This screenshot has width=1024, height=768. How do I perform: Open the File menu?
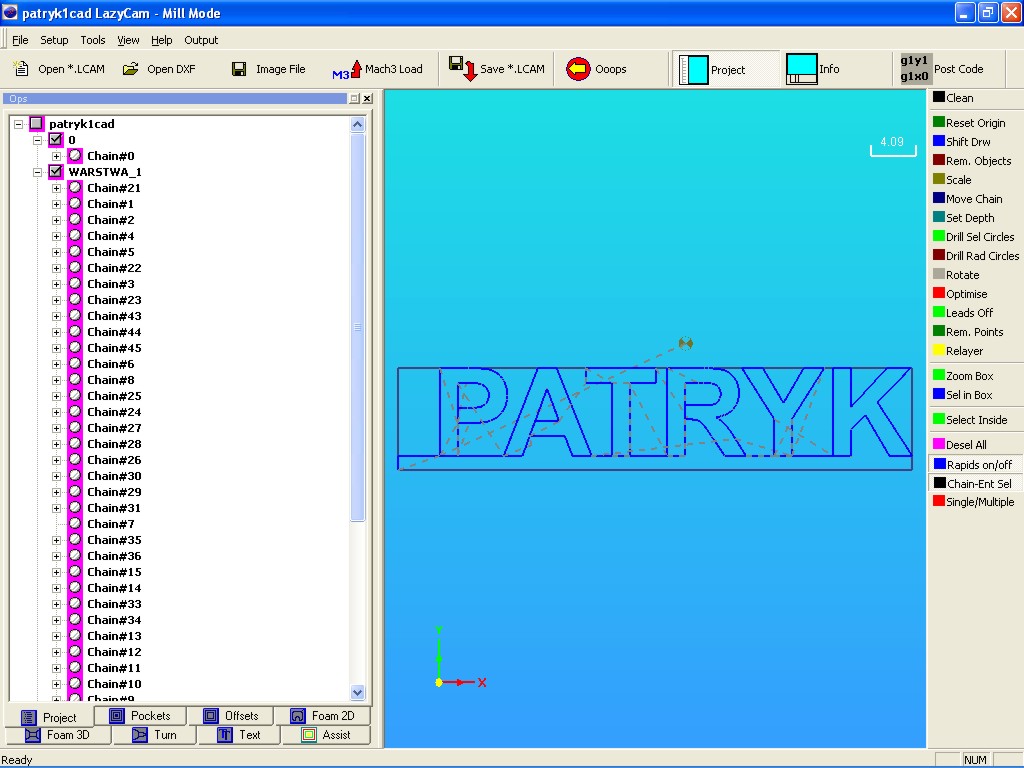coord(20,40)
